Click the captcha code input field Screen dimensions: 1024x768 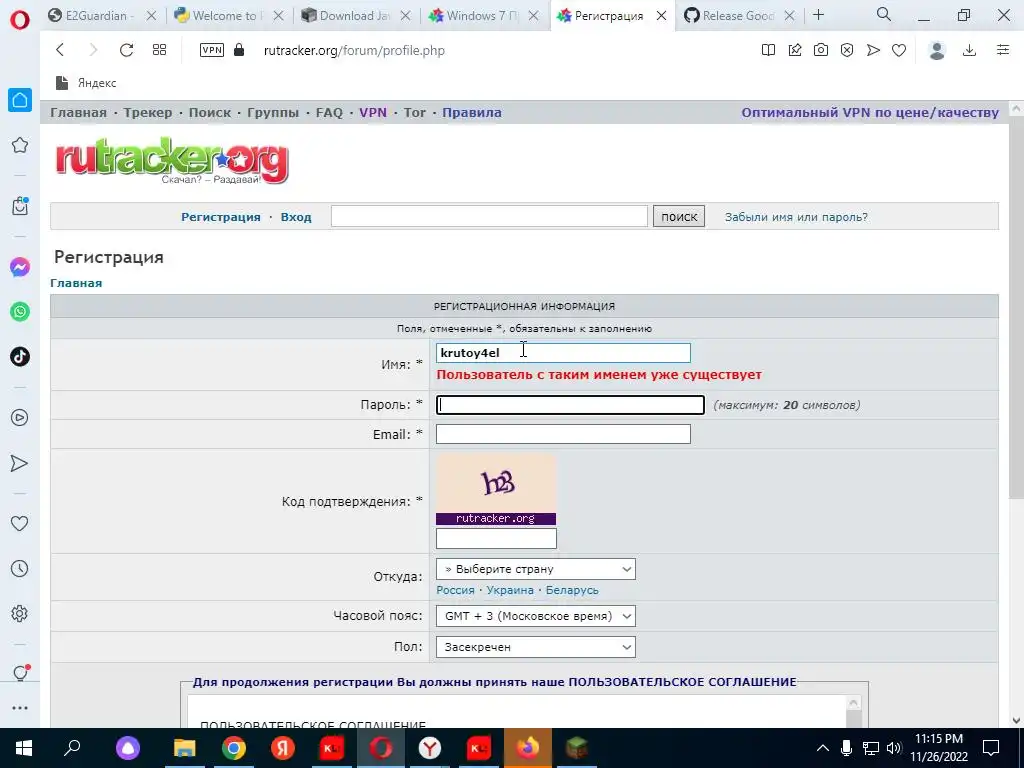click(x=496, y=539)
